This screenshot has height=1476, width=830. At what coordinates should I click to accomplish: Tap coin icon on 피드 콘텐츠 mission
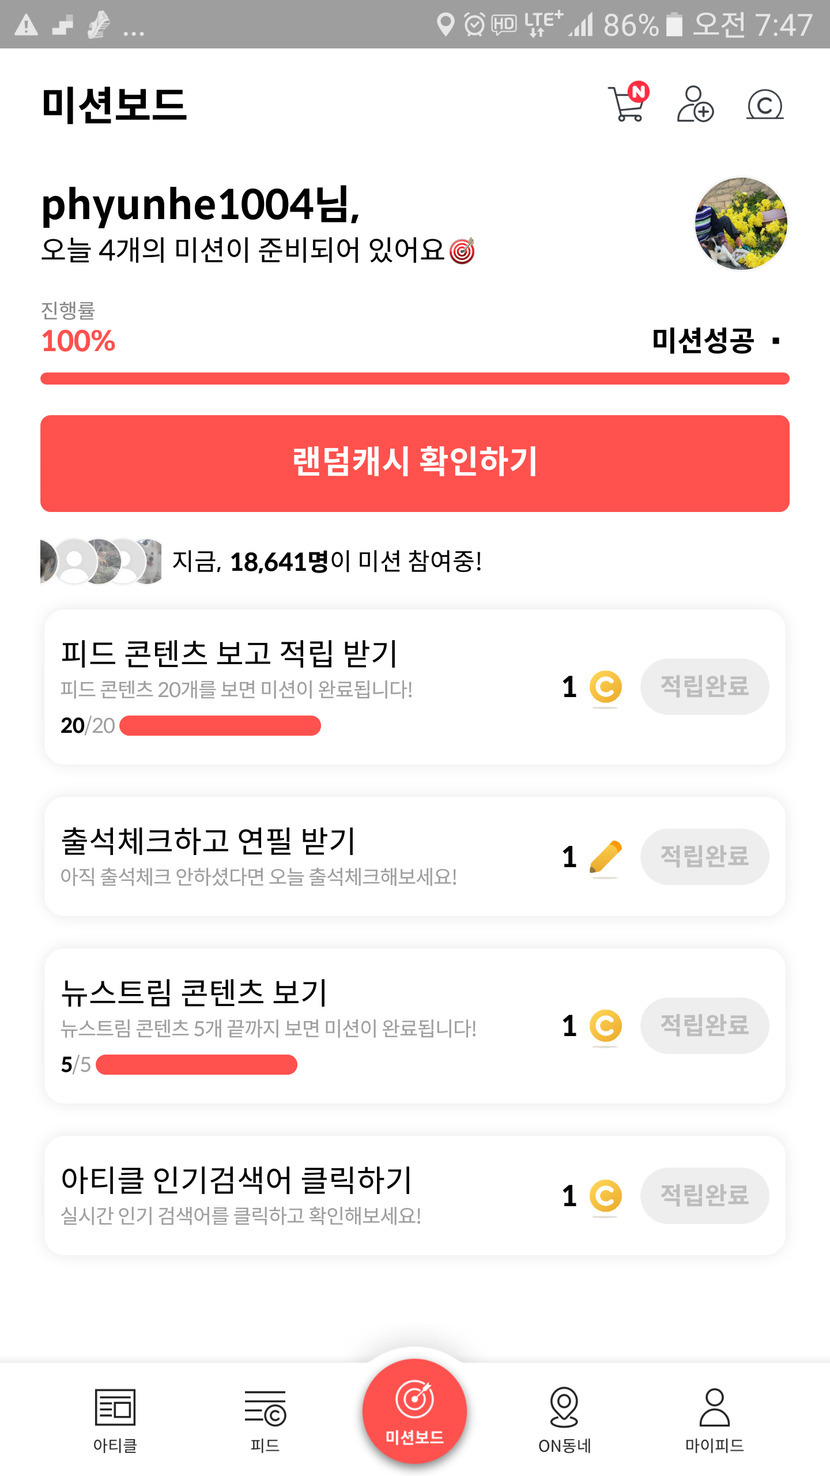coord(605,687)
